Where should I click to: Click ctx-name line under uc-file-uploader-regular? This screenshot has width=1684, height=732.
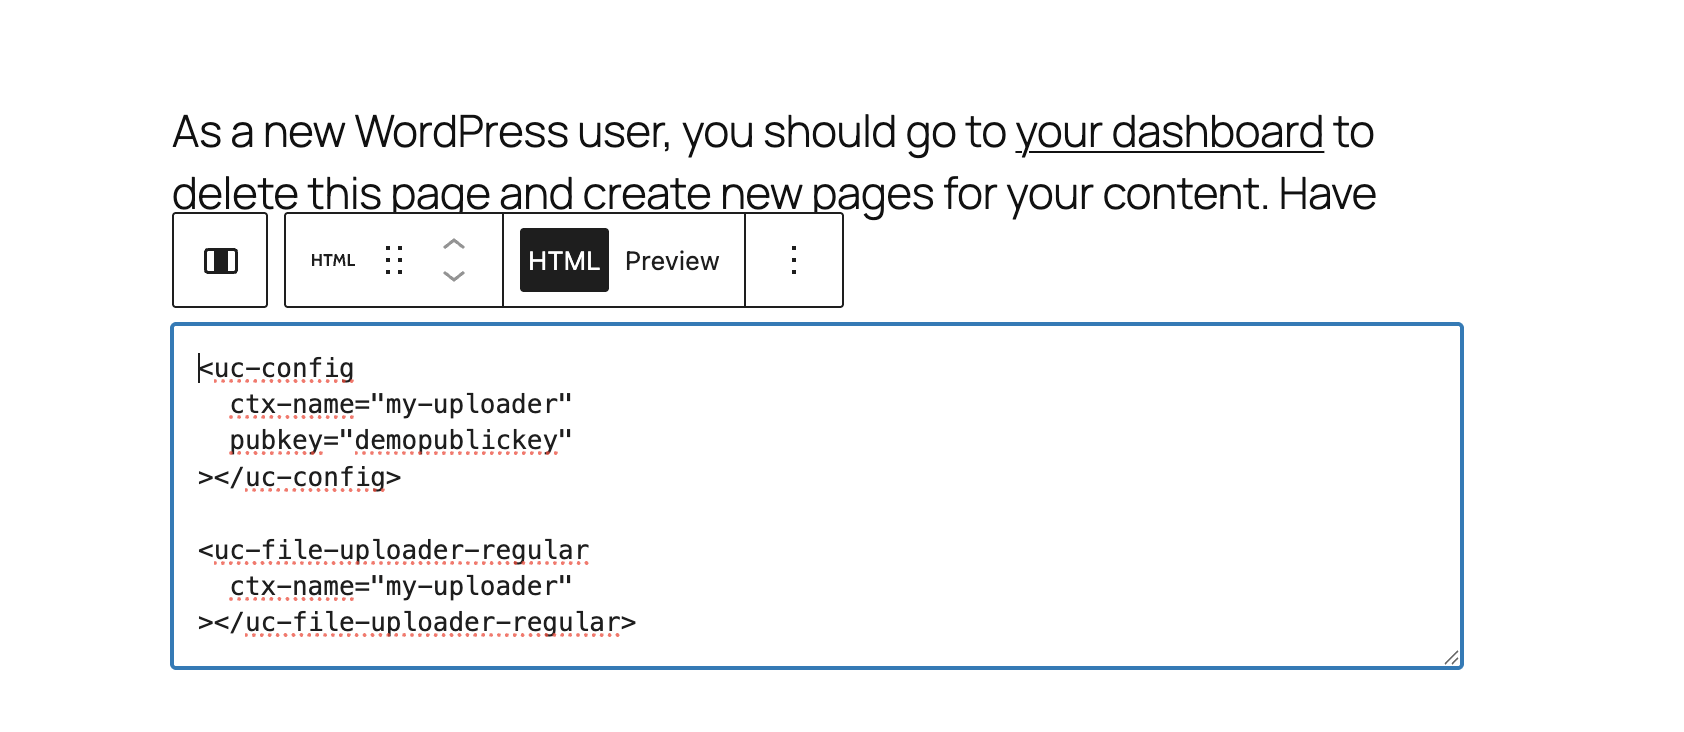coord(400,587)
